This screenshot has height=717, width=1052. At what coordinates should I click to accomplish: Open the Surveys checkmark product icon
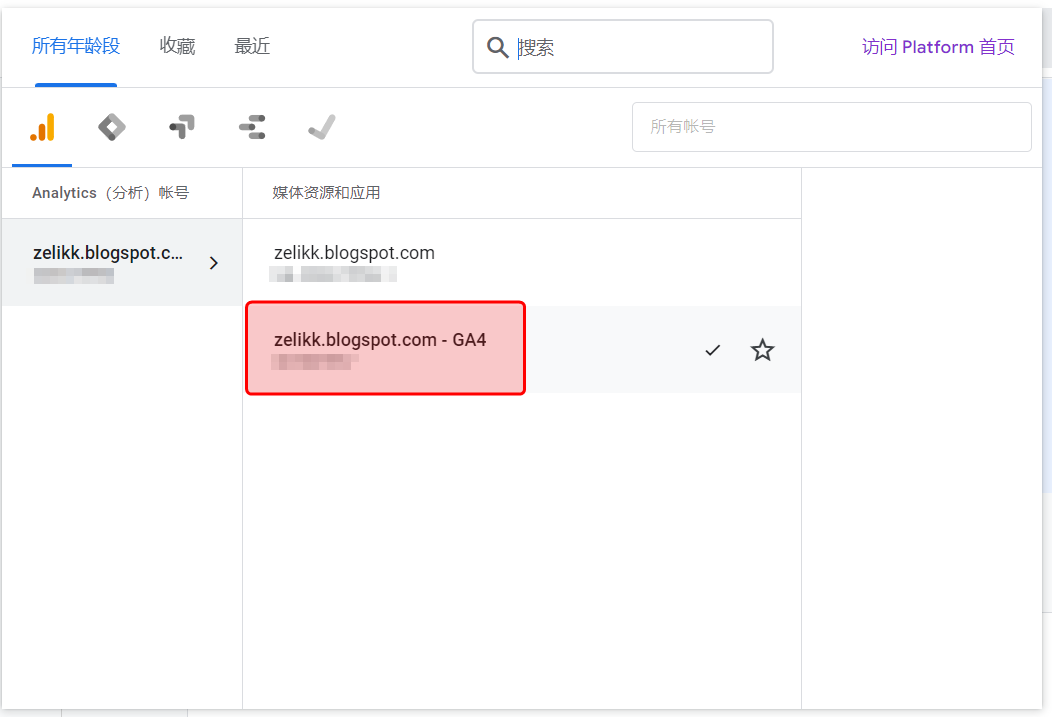(x=321, y=127)
